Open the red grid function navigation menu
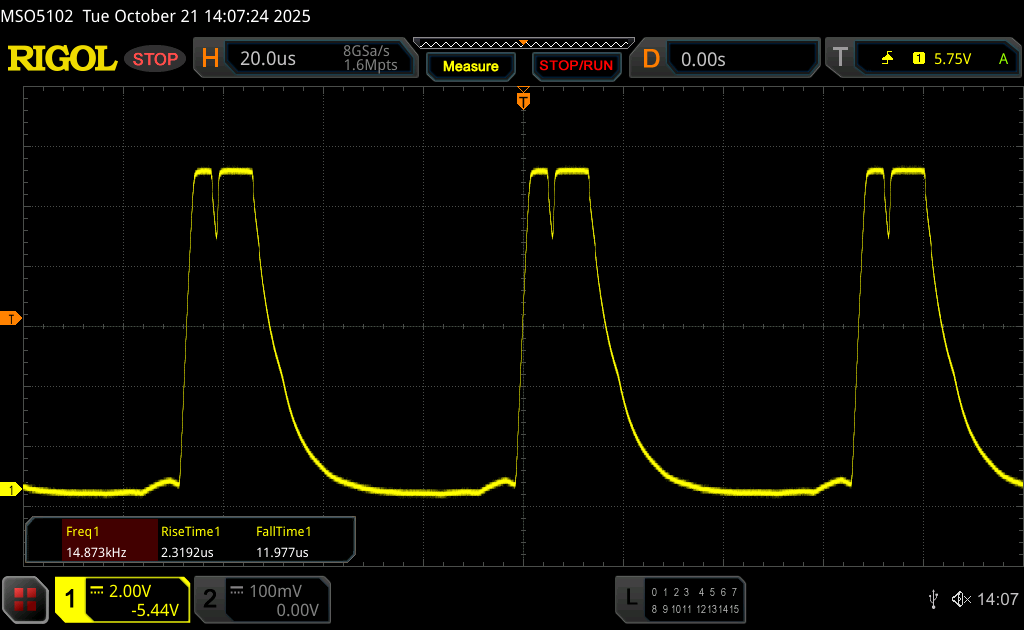 click(x=25, y=598)
